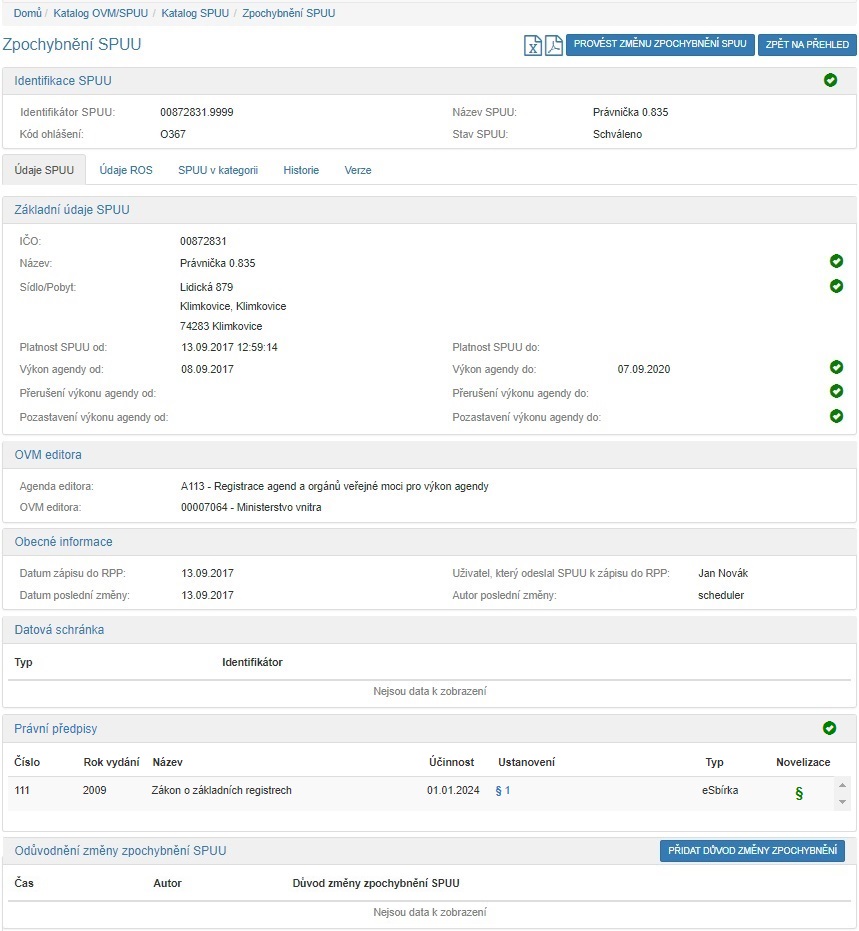Export the record to PDF

[x=553, y=45]
